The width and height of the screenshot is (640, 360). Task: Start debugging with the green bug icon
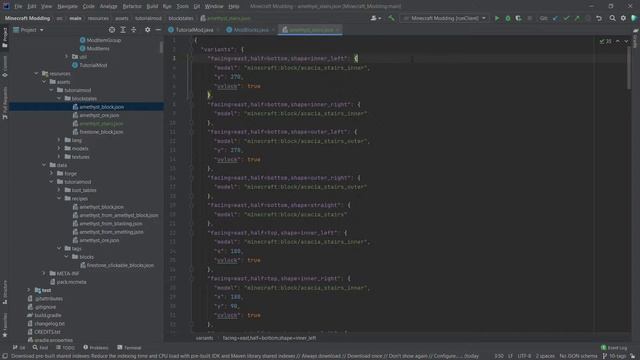point(508,18)
